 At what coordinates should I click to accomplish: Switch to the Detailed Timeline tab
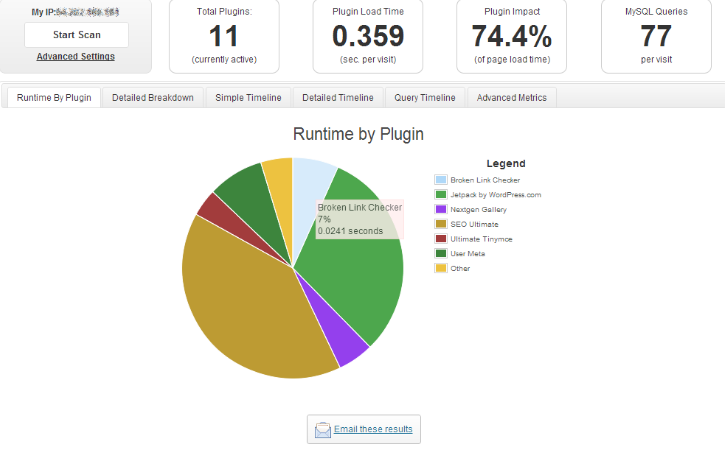point(338,97)
